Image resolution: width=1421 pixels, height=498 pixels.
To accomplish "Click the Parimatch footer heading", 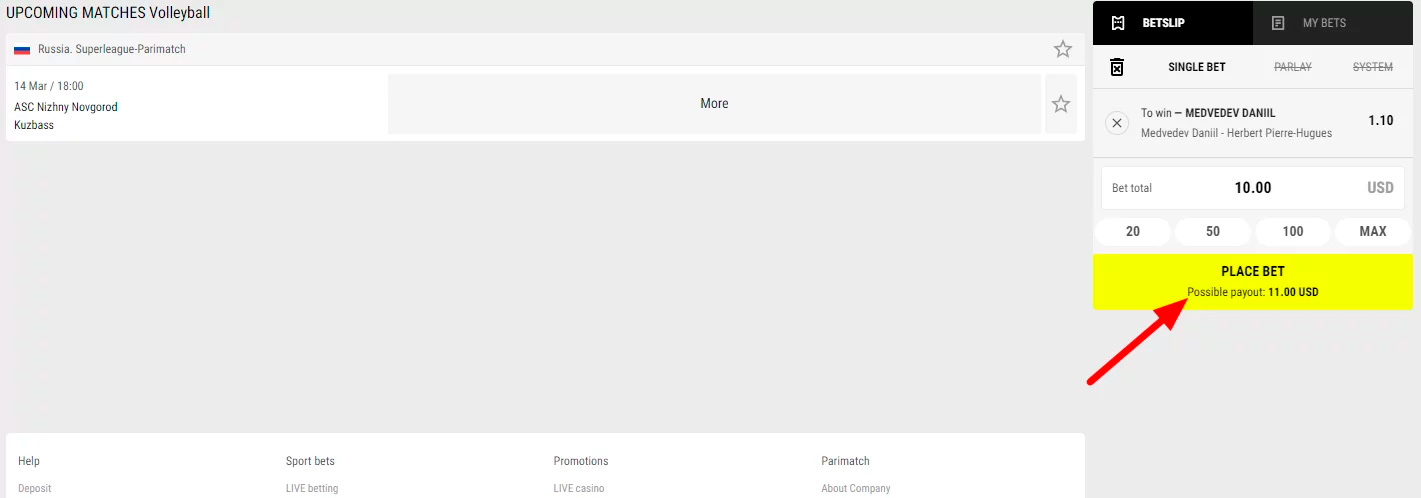I will click(x=846, y=461).
